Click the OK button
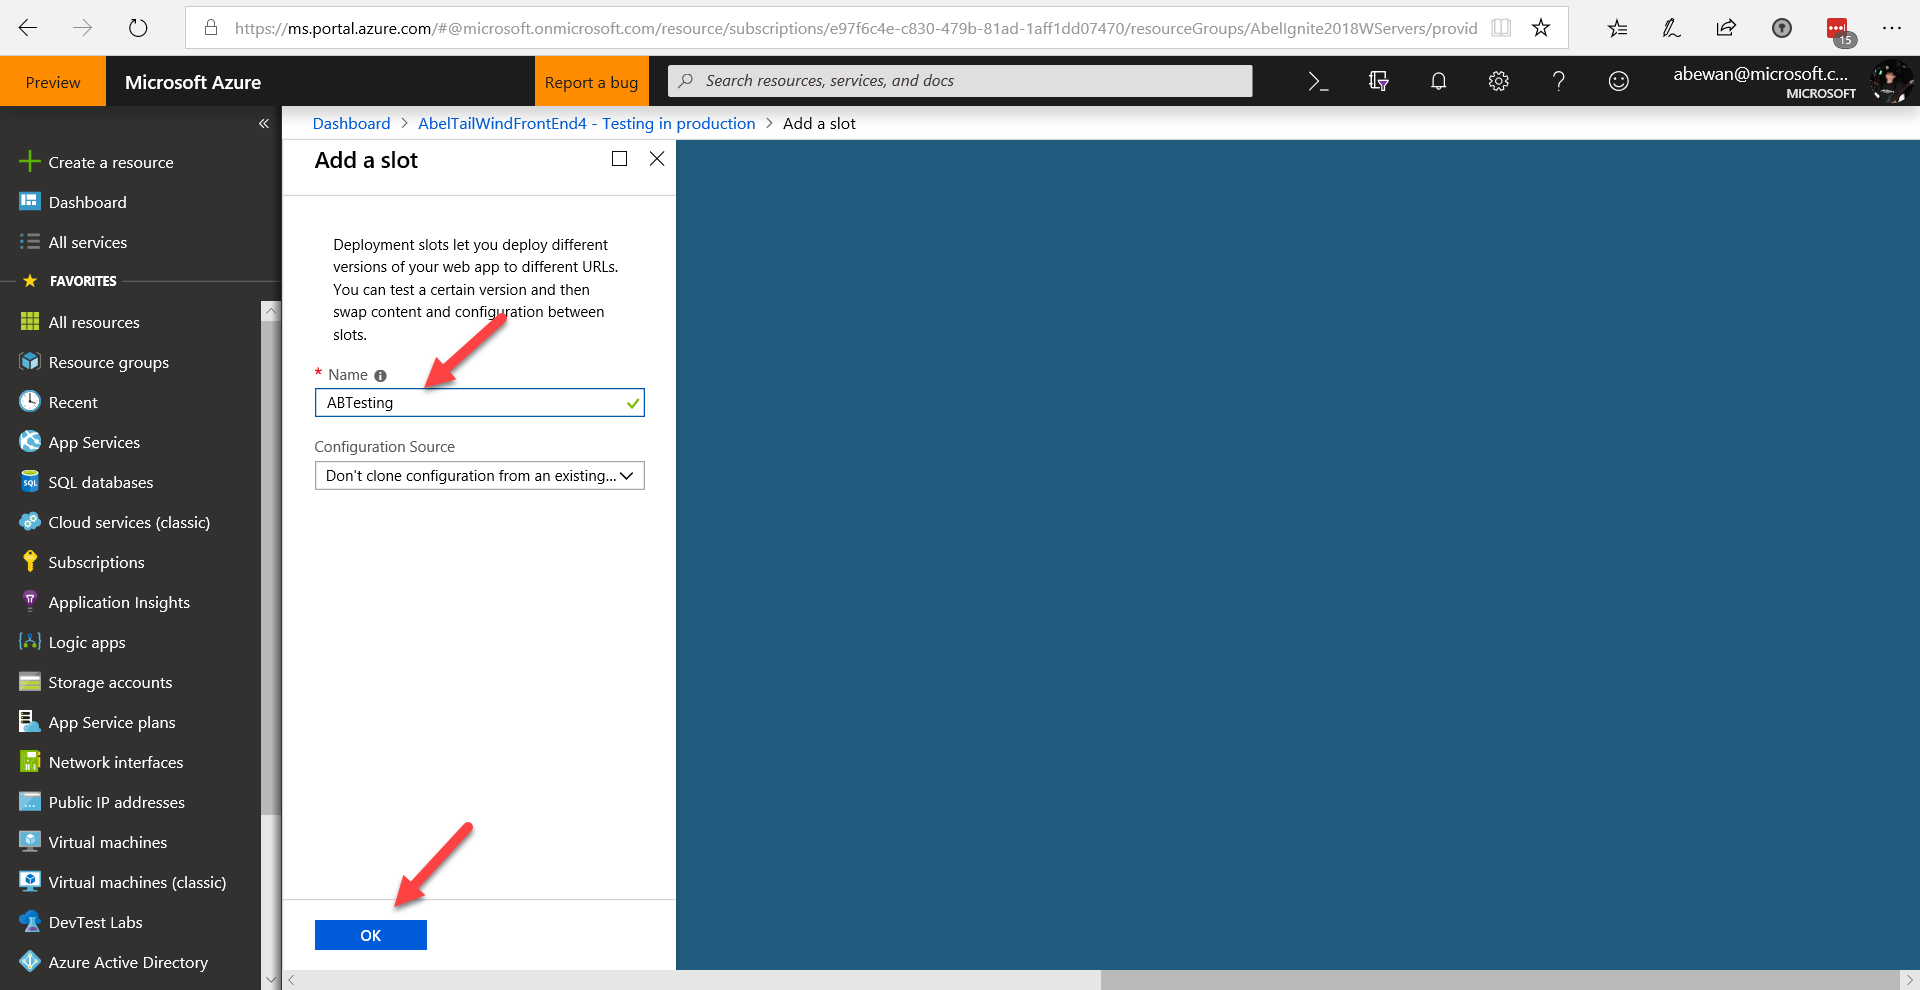Screen dimensions: 1920x990 point(370,935)
